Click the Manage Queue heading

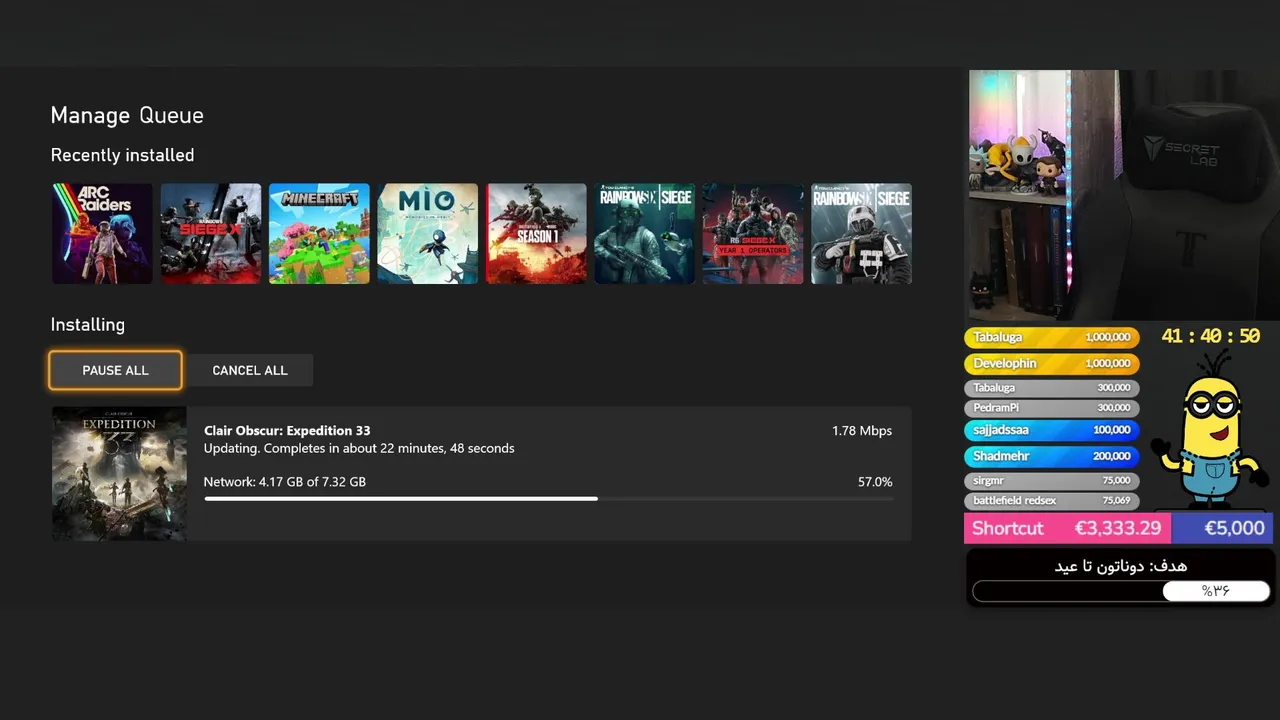127,115
